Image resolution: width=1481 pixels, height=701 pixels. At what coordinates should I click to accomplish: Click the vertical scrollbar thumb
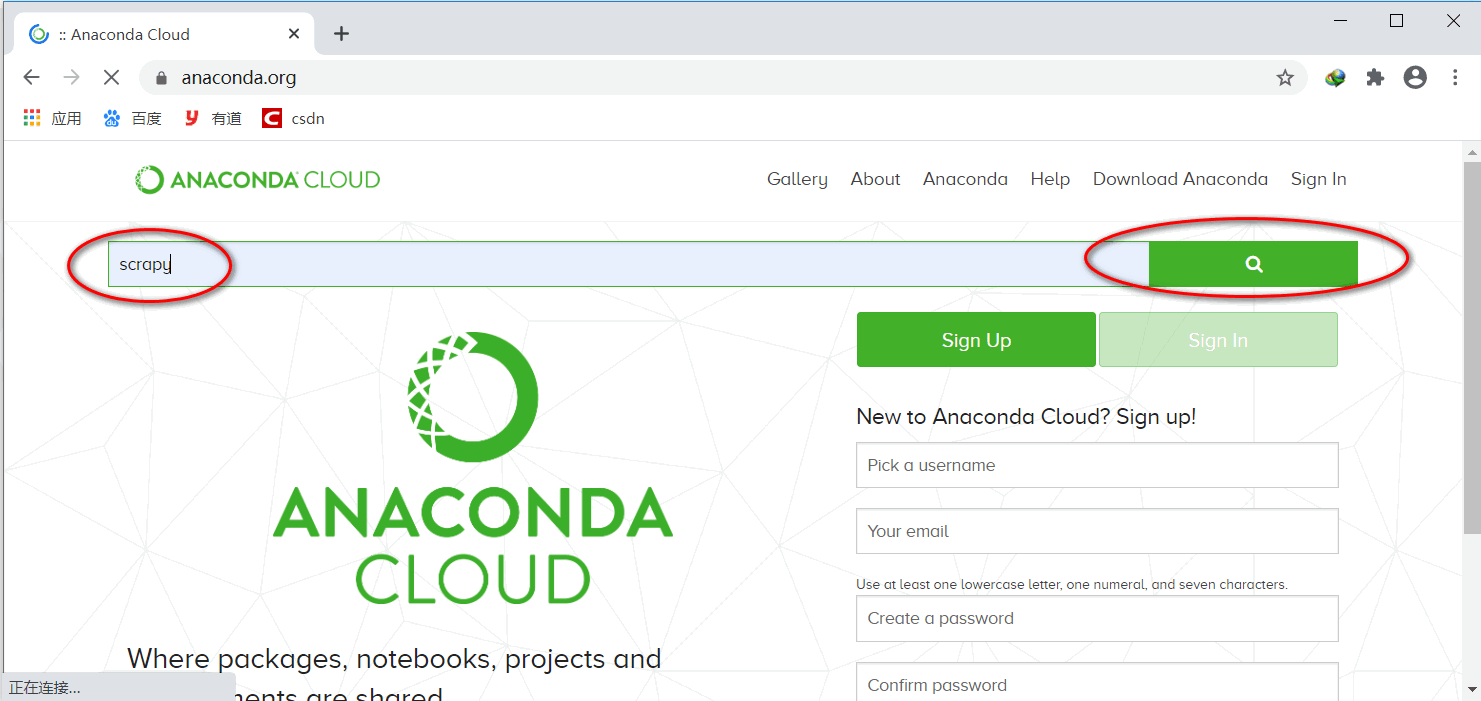[x=1472, y=350]
